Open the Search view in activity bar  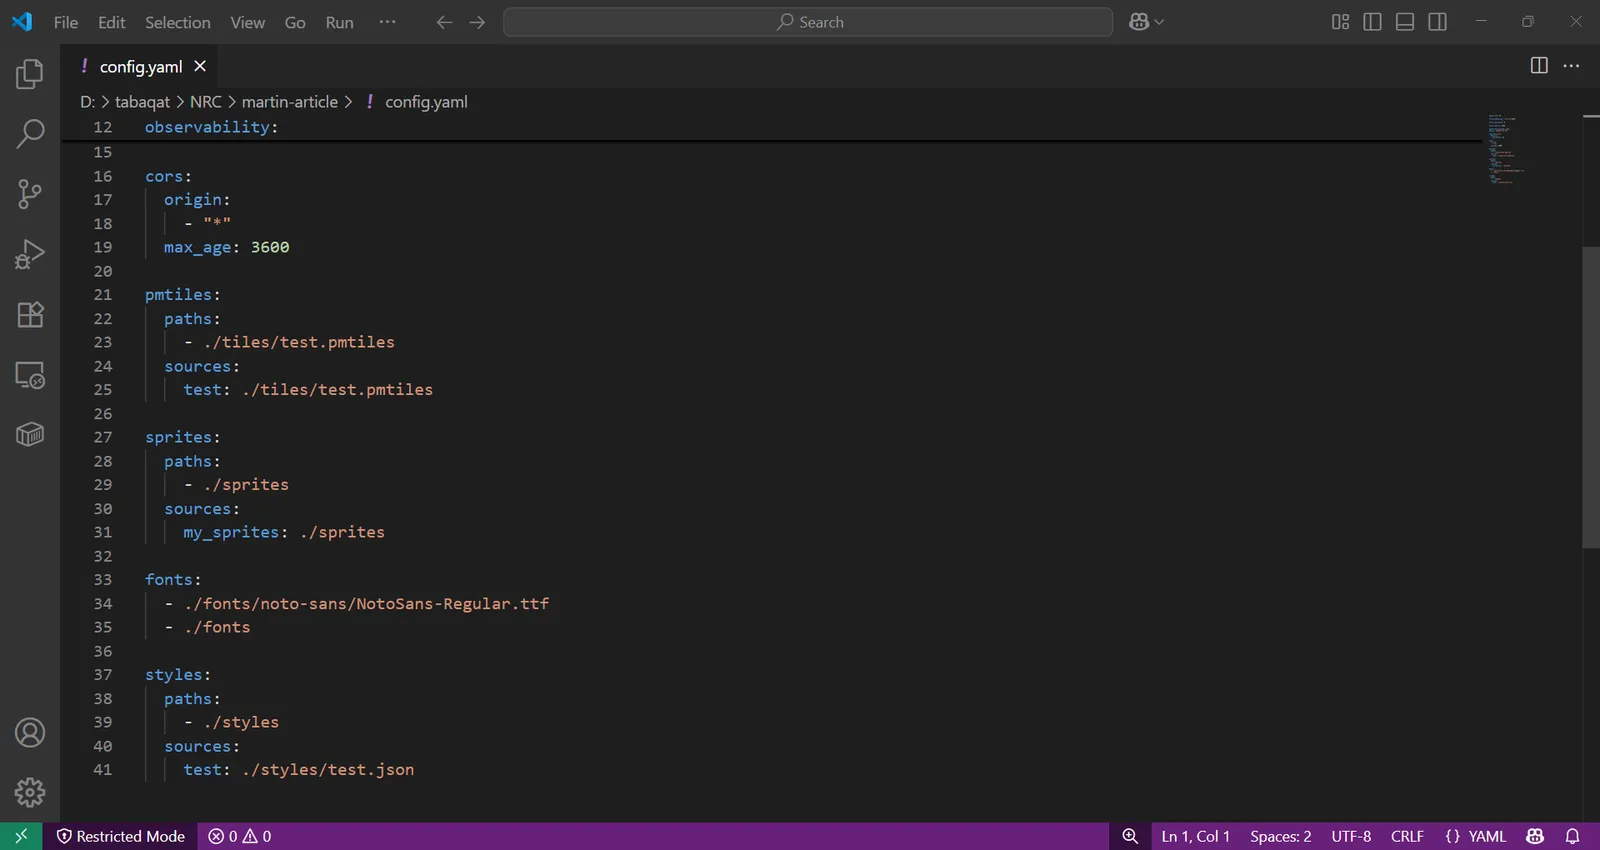click(30, 133)
